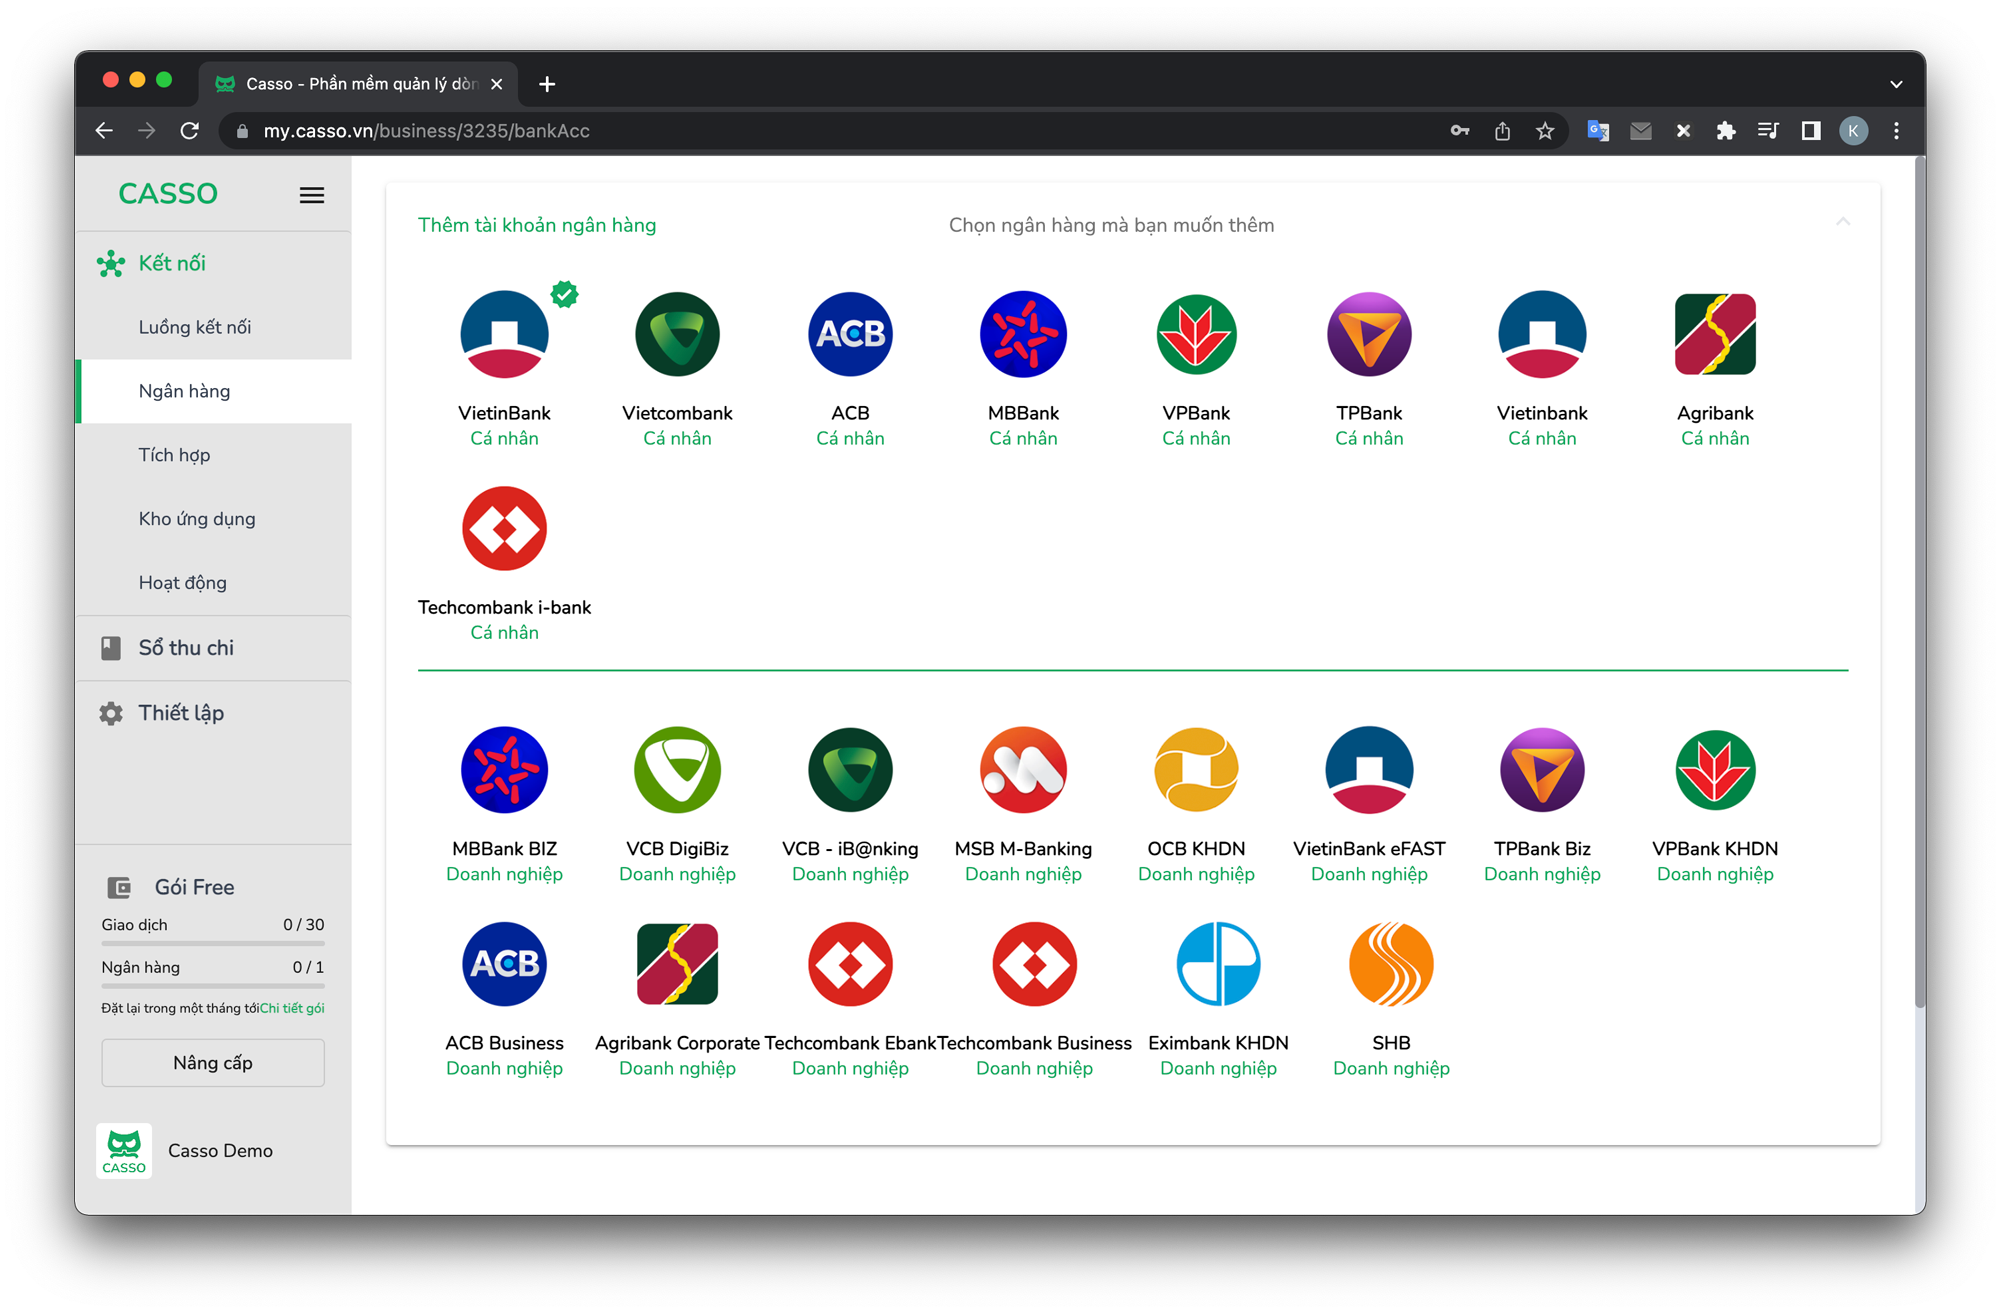Choose TPBank Cá nhân bank icon
Image resolution: width=2000 pixels, height=1313 pixels.
tap(1369, 334)
